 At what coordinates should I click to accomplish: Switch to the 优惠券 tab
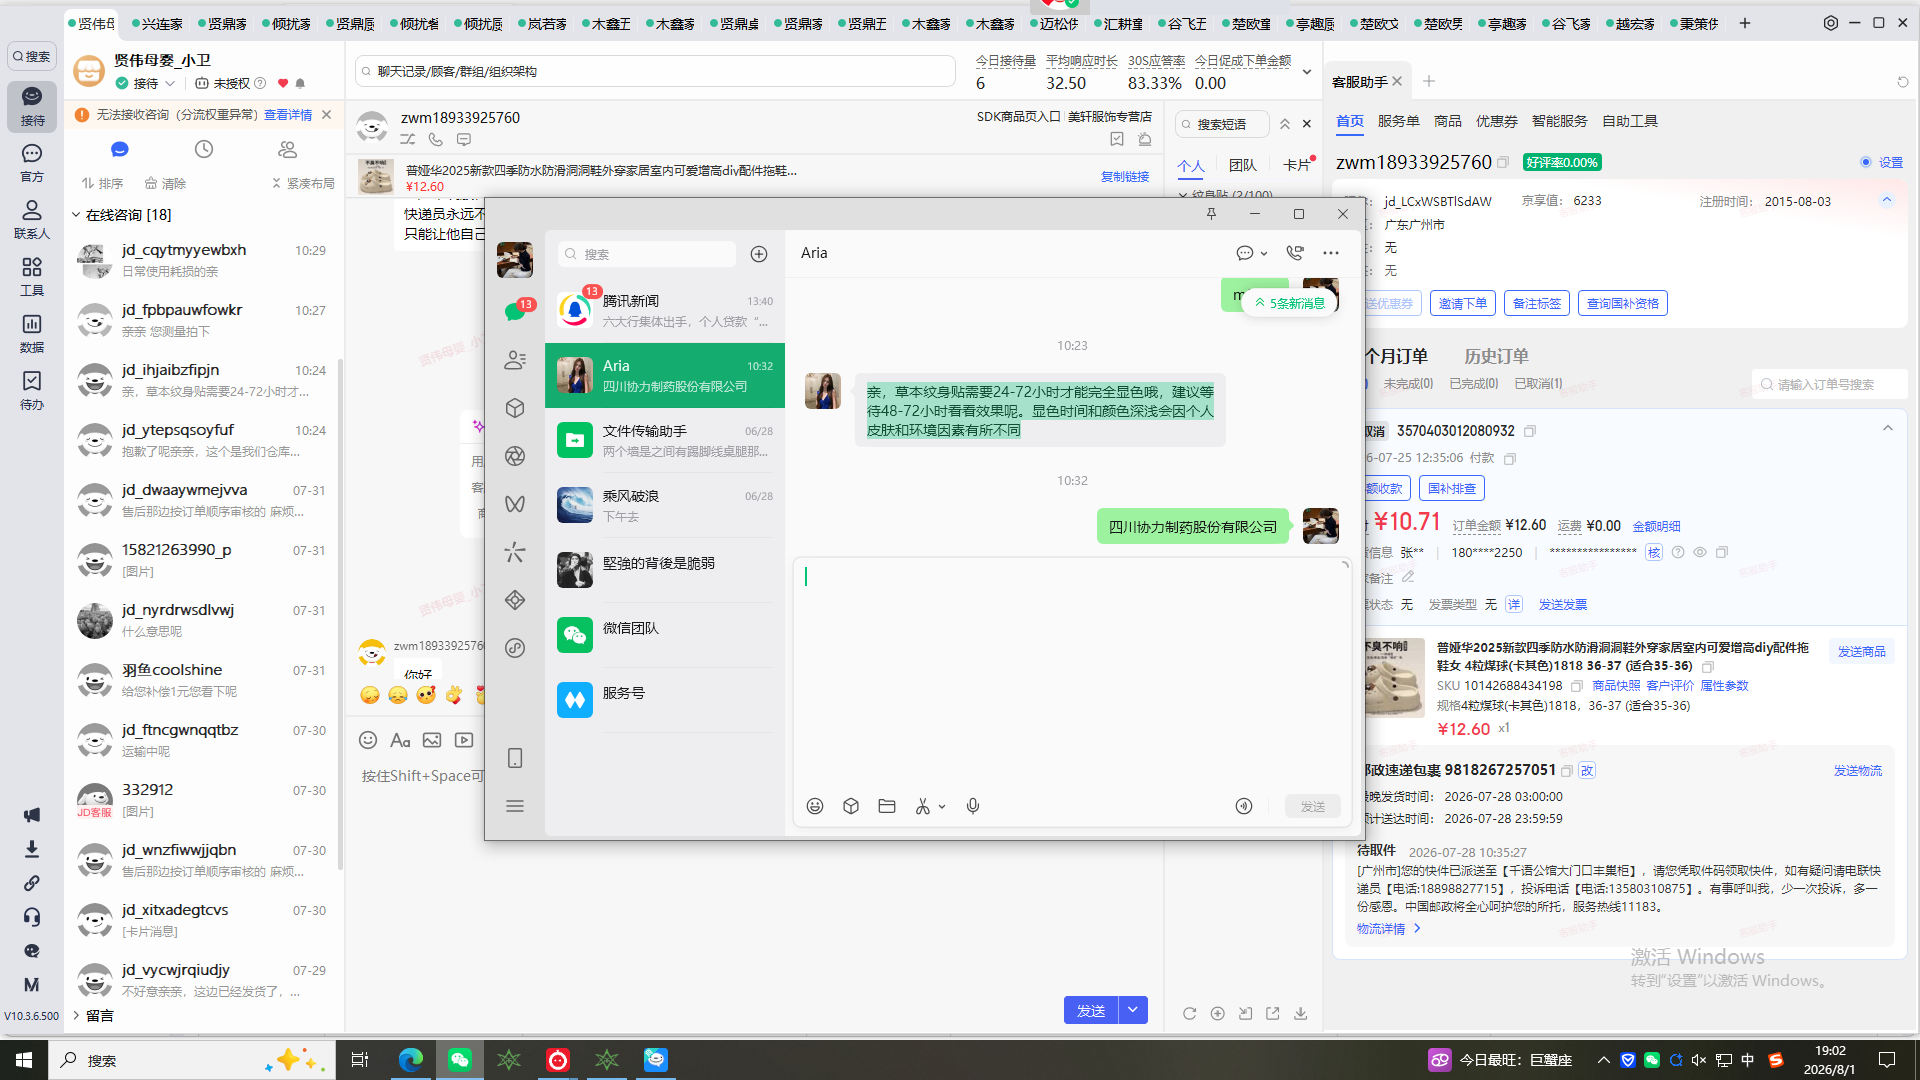click(x=1496, y=121)
